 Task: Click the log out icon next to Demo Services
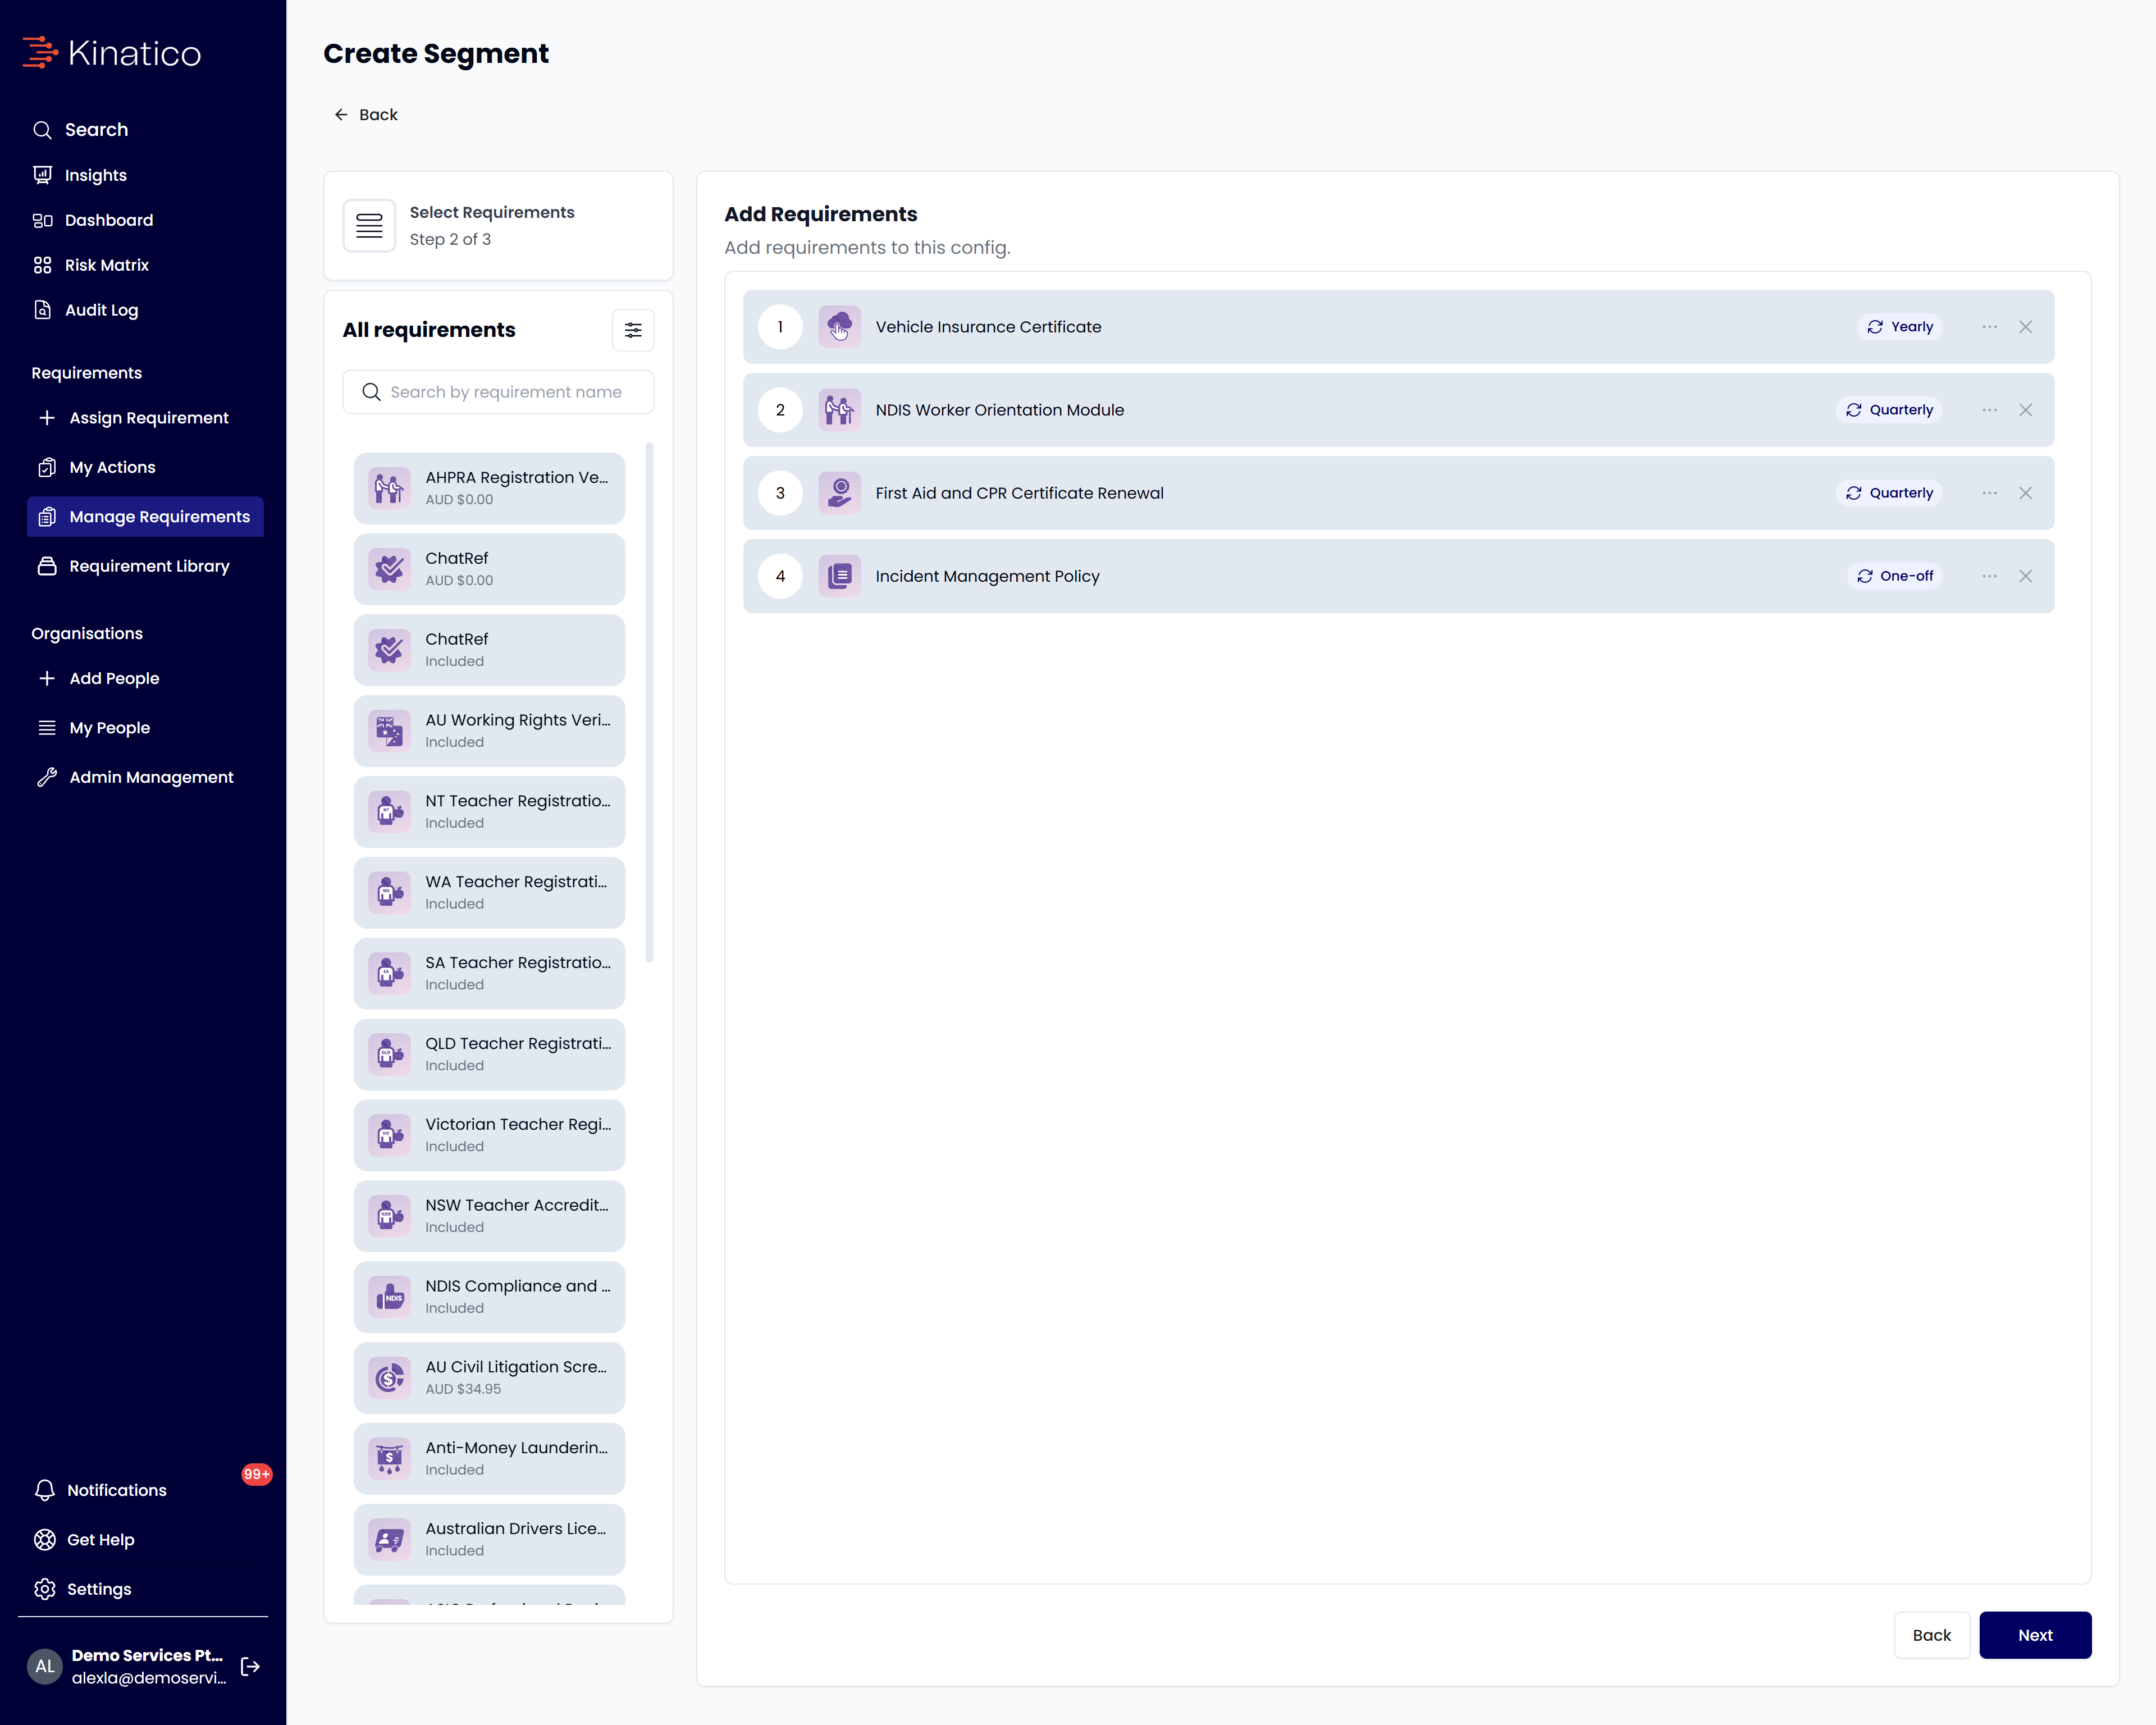(250, 1666)
